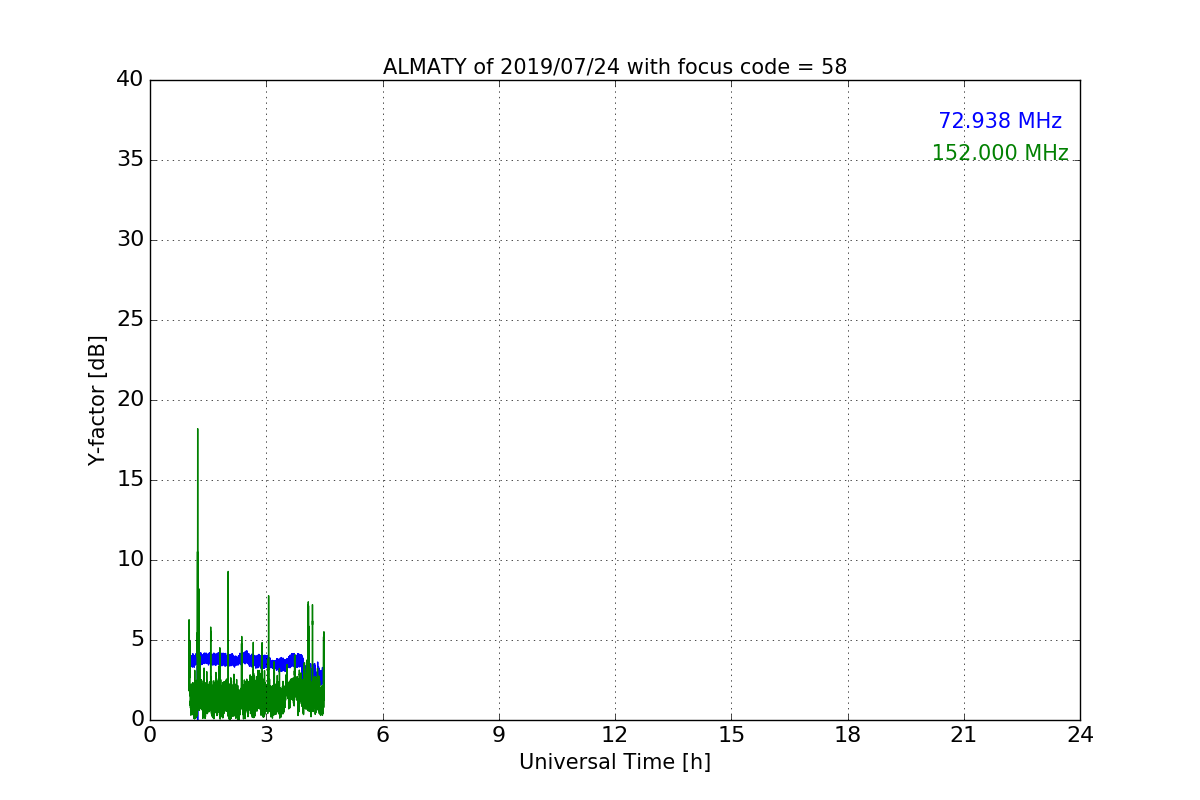The width and height of the screenshot is (1200, 800).
Task: Click the y-axis tick label '40'
Action: click(130, 80)
